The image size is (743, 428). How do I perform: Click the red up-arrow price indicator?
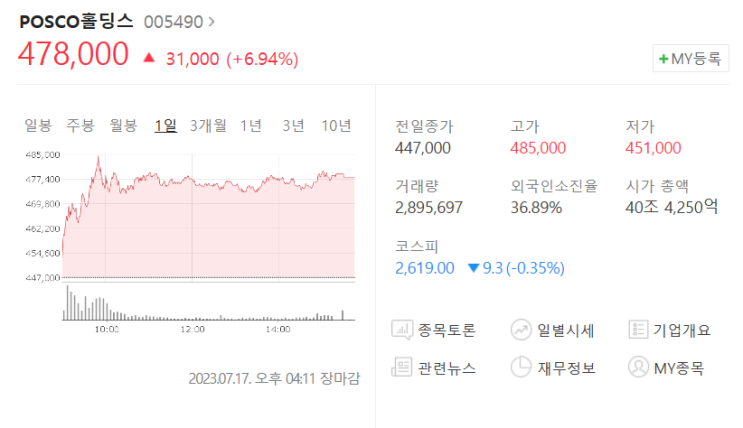(x=149, y=58)
